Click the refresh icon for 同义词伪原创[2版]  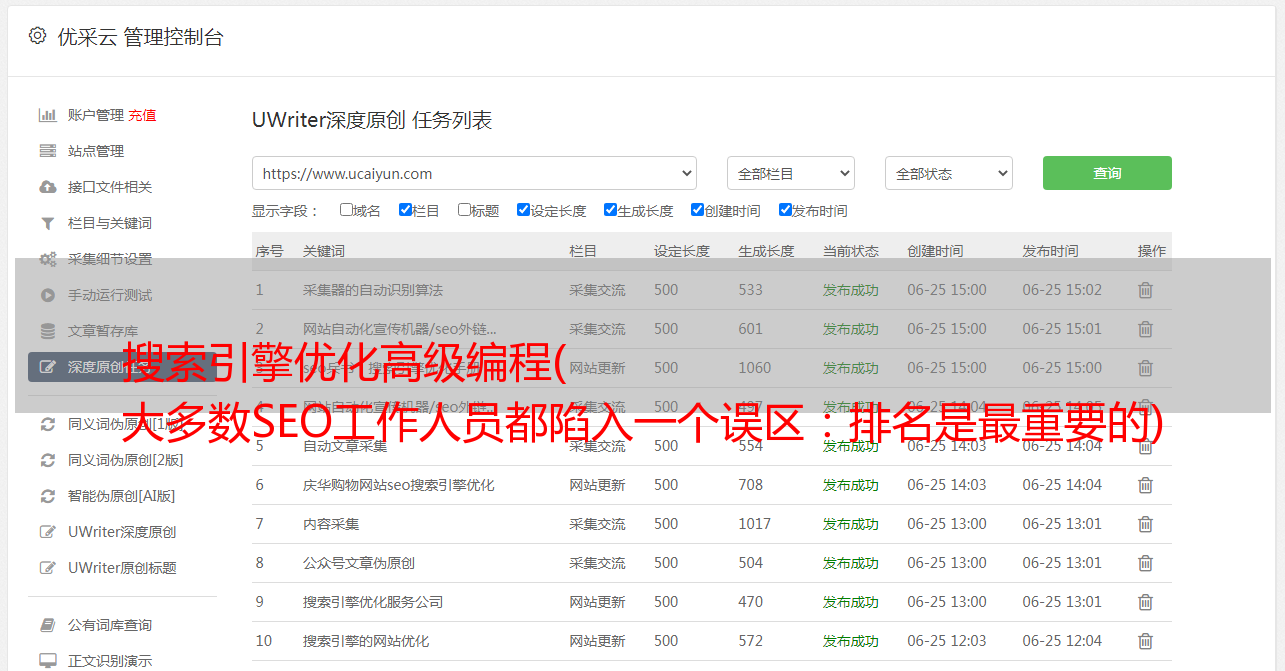(47, 460)
